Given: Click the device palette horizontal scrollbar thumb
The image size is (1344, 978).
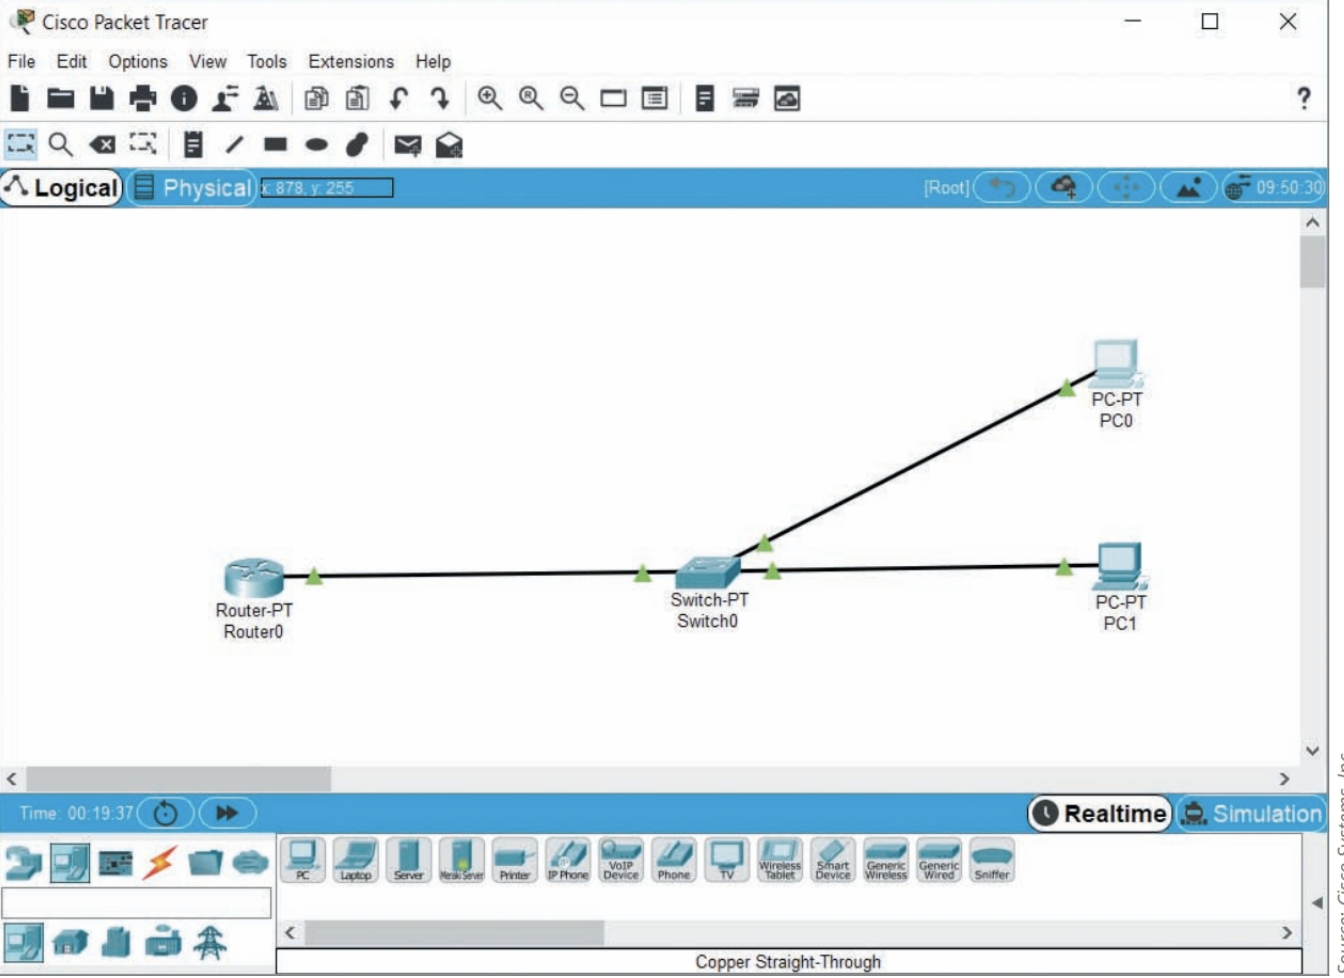Looking at the screenshot, I should pos(454,933).
